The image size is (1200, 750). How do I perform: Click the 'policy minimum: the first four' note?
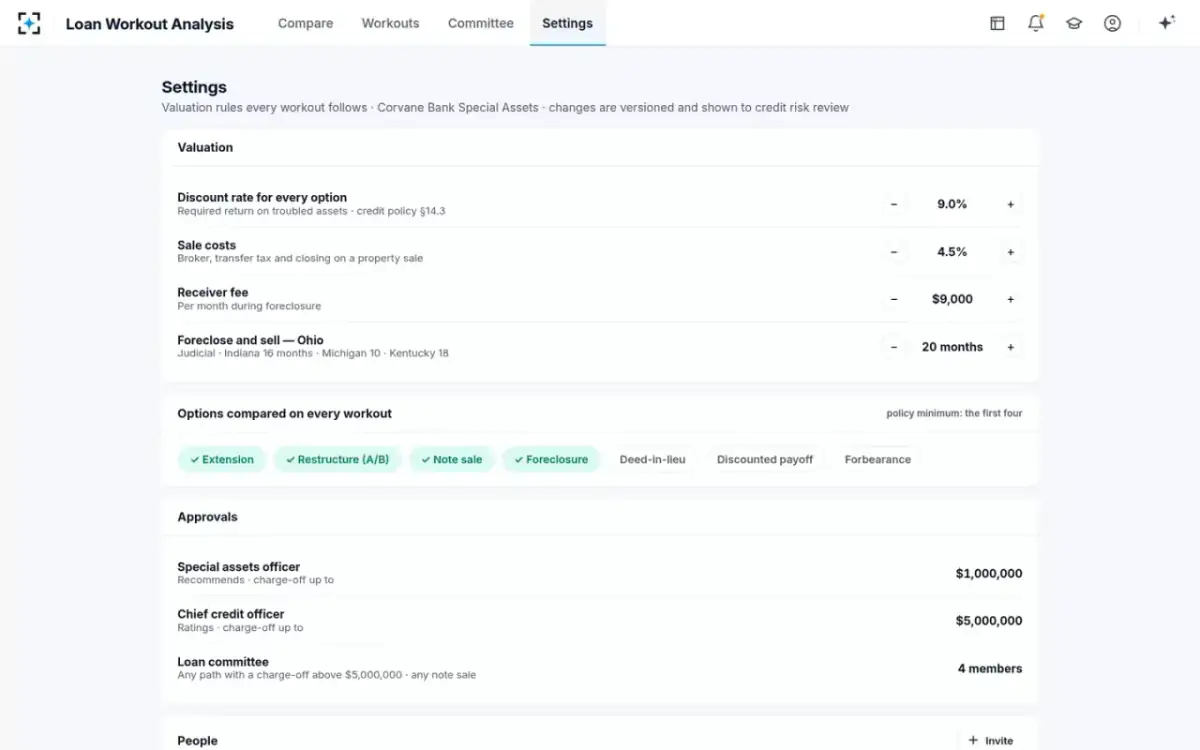click(x=954, y=413)
